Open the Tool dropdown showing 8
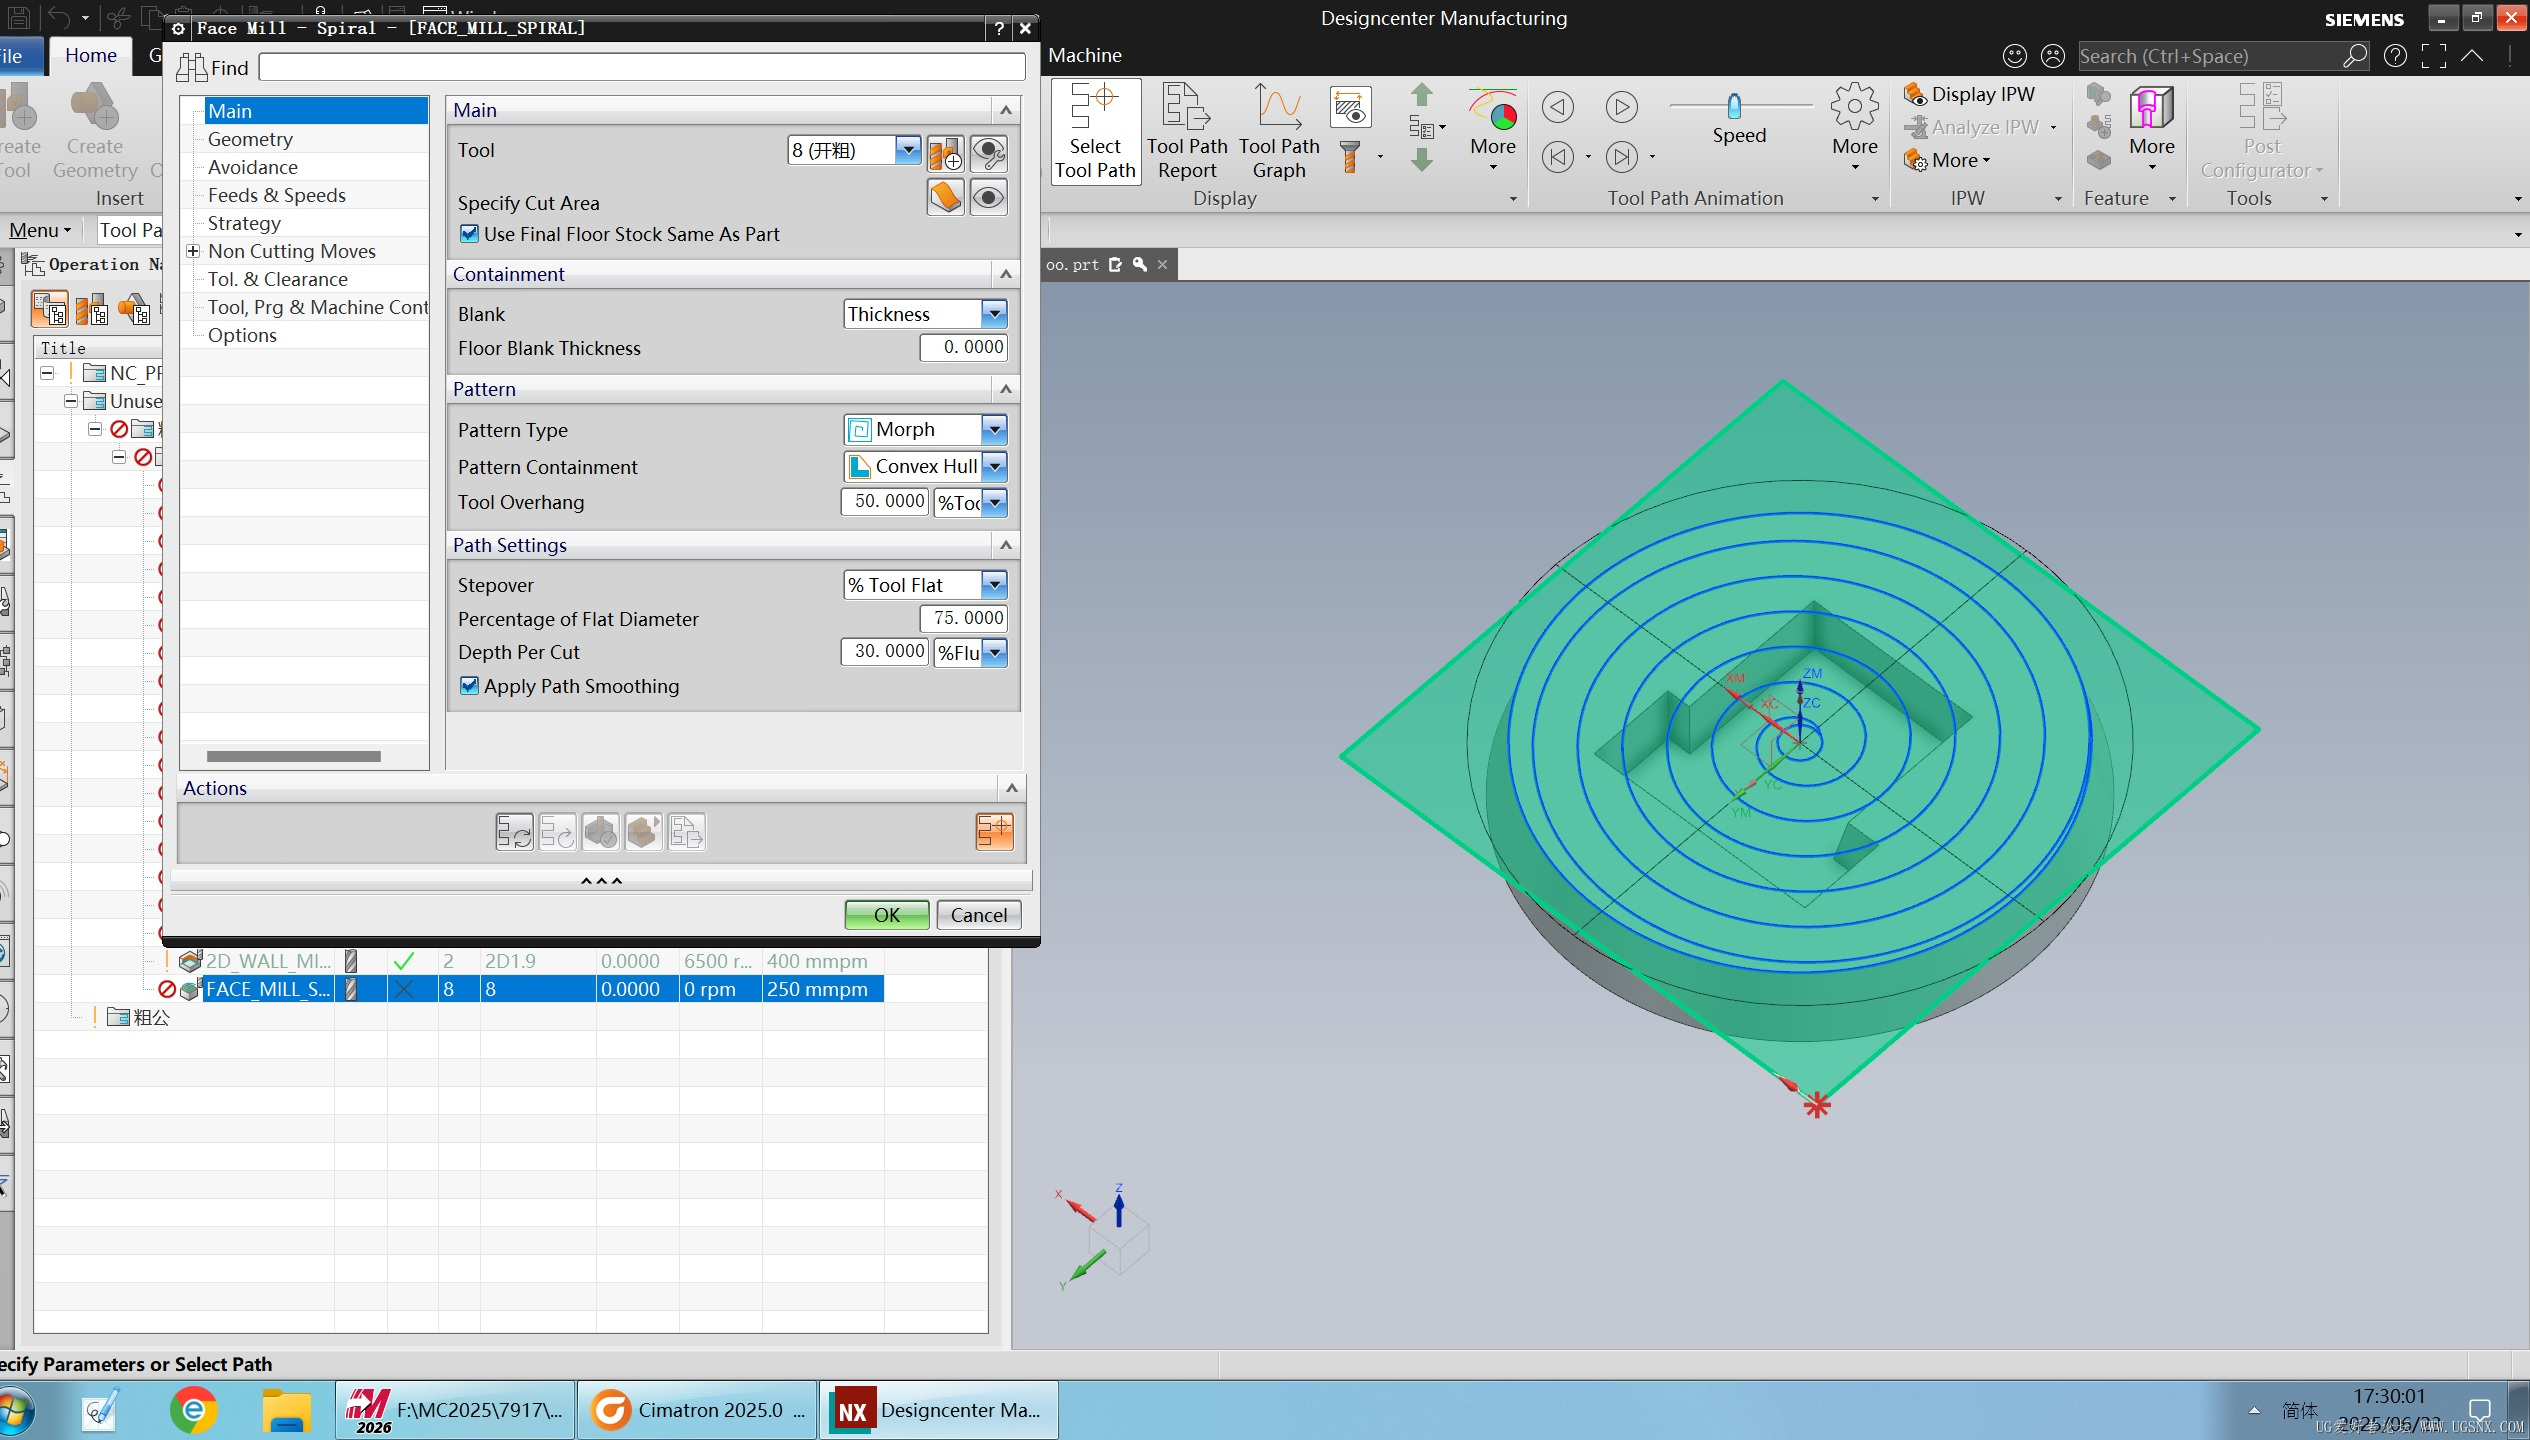Image resolution: width=2530 pixels, height=1440 pixels. [x=907, y=150]
